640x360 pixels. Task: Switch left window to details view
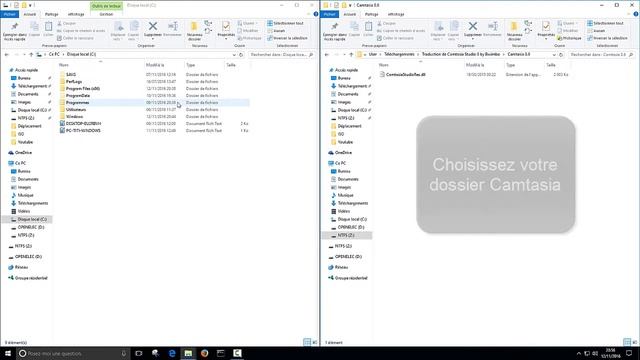tap(307, 342)
